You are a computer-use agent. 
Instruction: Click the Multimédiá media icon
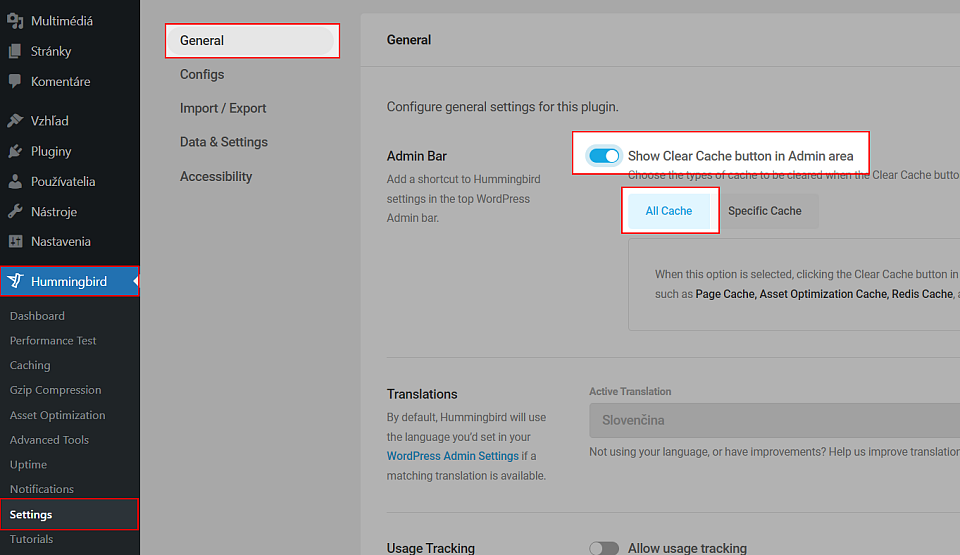[15, 21]
